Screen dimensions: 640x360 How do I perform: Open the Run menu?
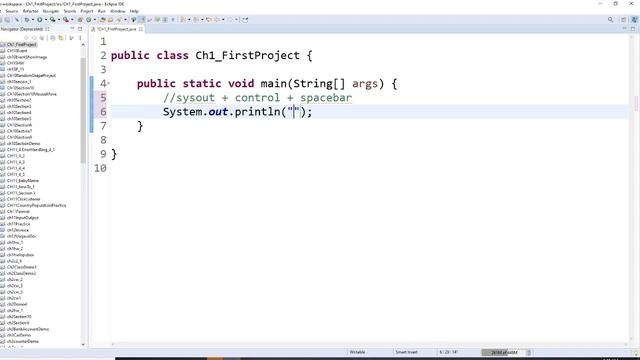(102, 11)
